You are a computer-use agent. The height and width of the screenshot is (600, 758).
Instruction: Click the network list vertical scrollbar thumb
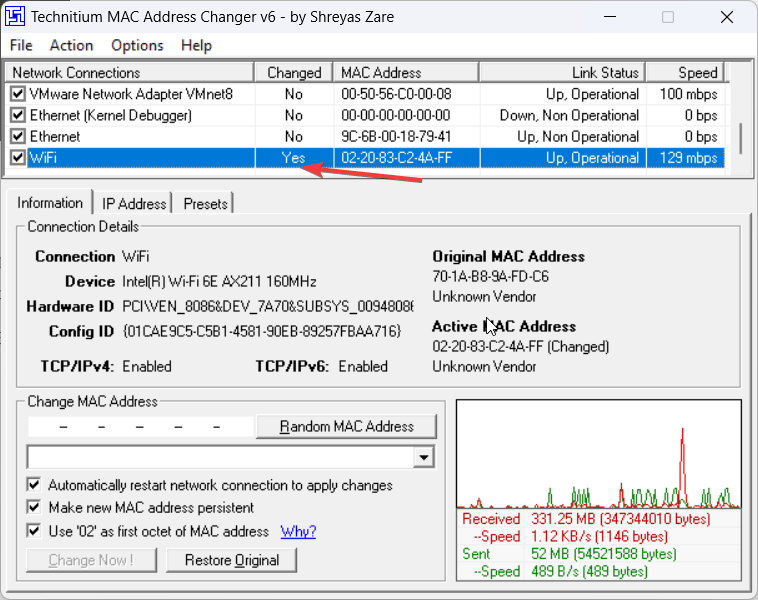740,138
